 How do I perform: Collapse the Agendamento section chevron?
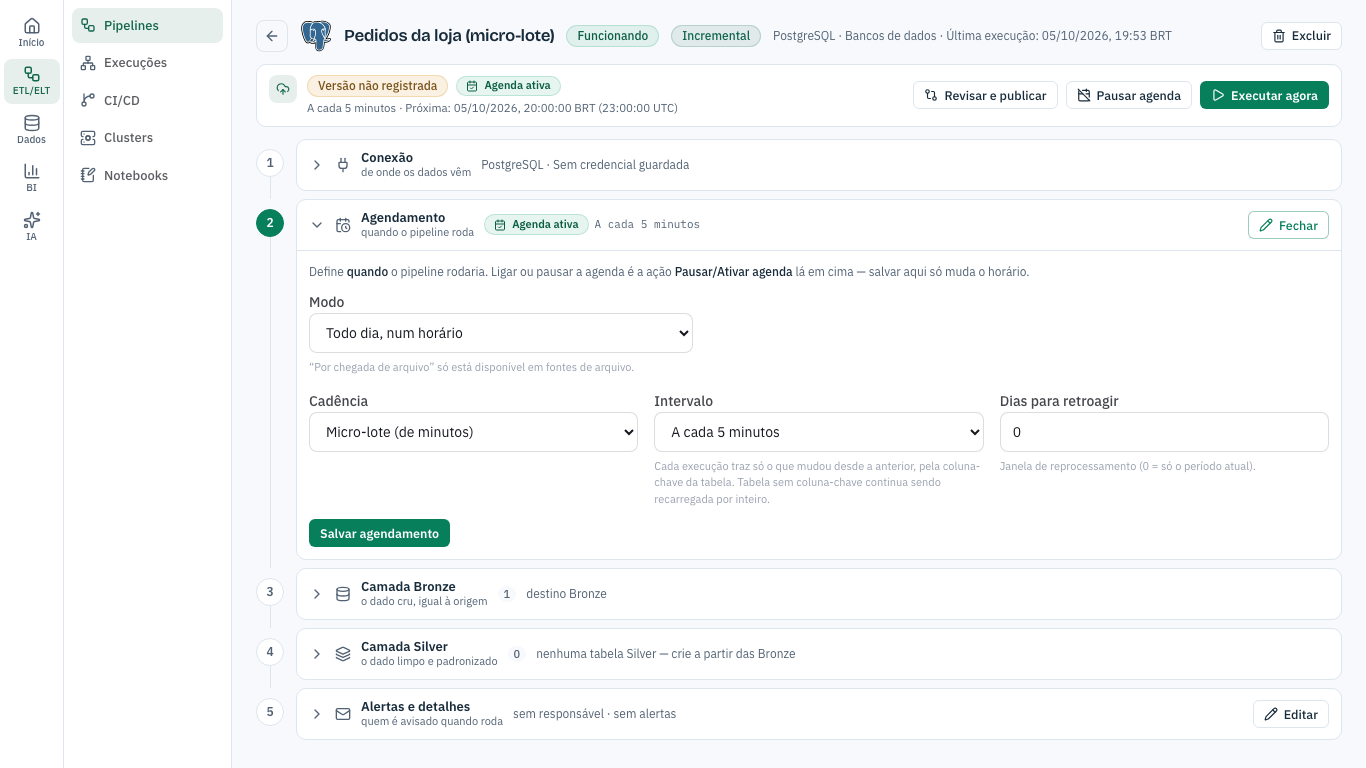click(x=317, y=225)
